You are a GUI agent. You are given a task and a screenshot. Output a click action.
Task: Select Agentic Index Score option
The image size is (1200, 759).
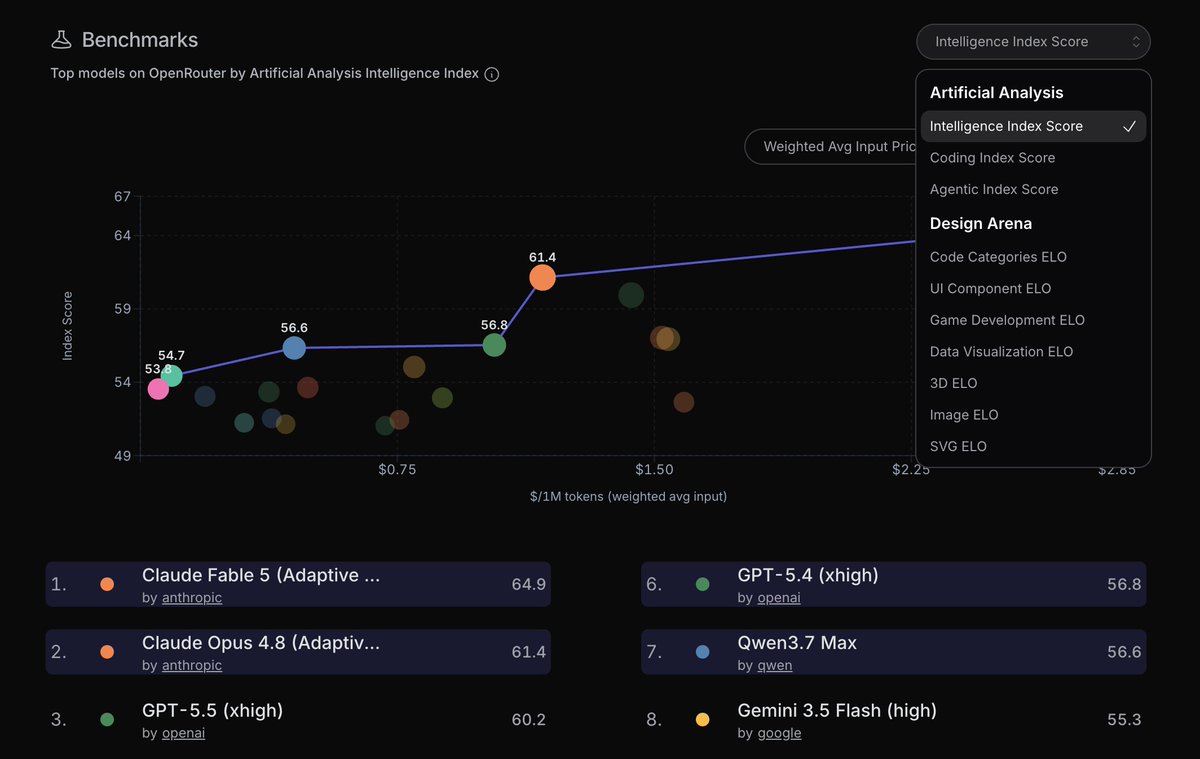1033,189
